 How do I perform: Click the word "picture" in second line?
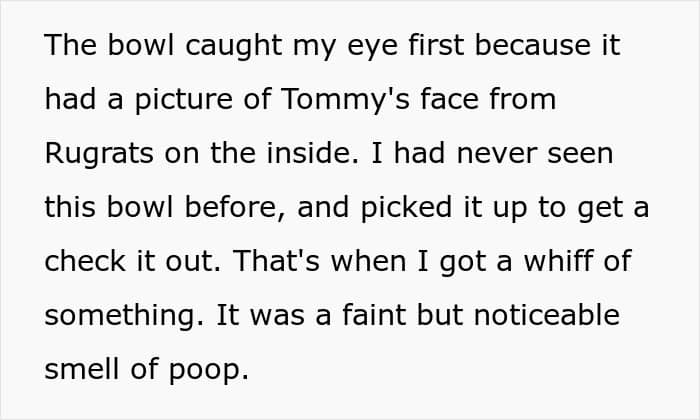pyautogui.click(x=183, y=100)
